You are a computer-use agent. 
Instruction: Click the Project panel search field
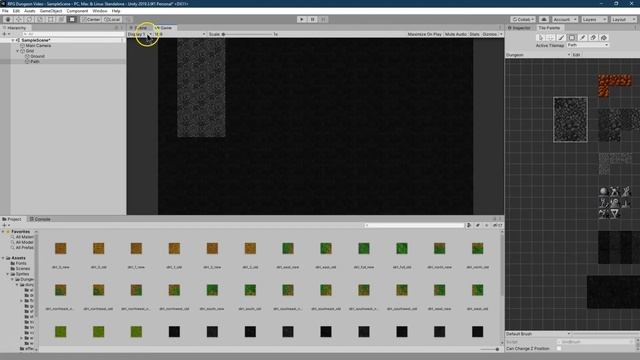click(x=414, y=225)
